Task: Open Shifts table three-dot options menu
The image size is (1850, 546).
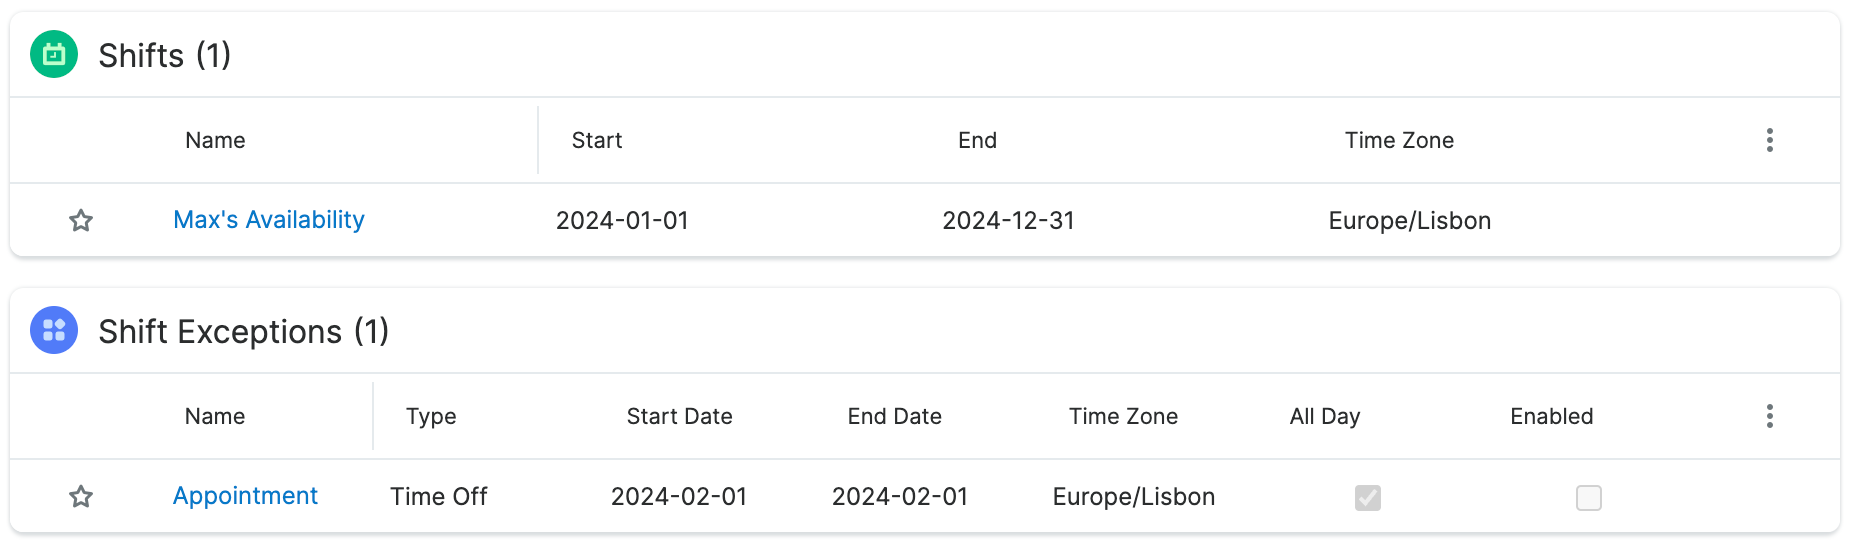Action: click(1769, 140)
